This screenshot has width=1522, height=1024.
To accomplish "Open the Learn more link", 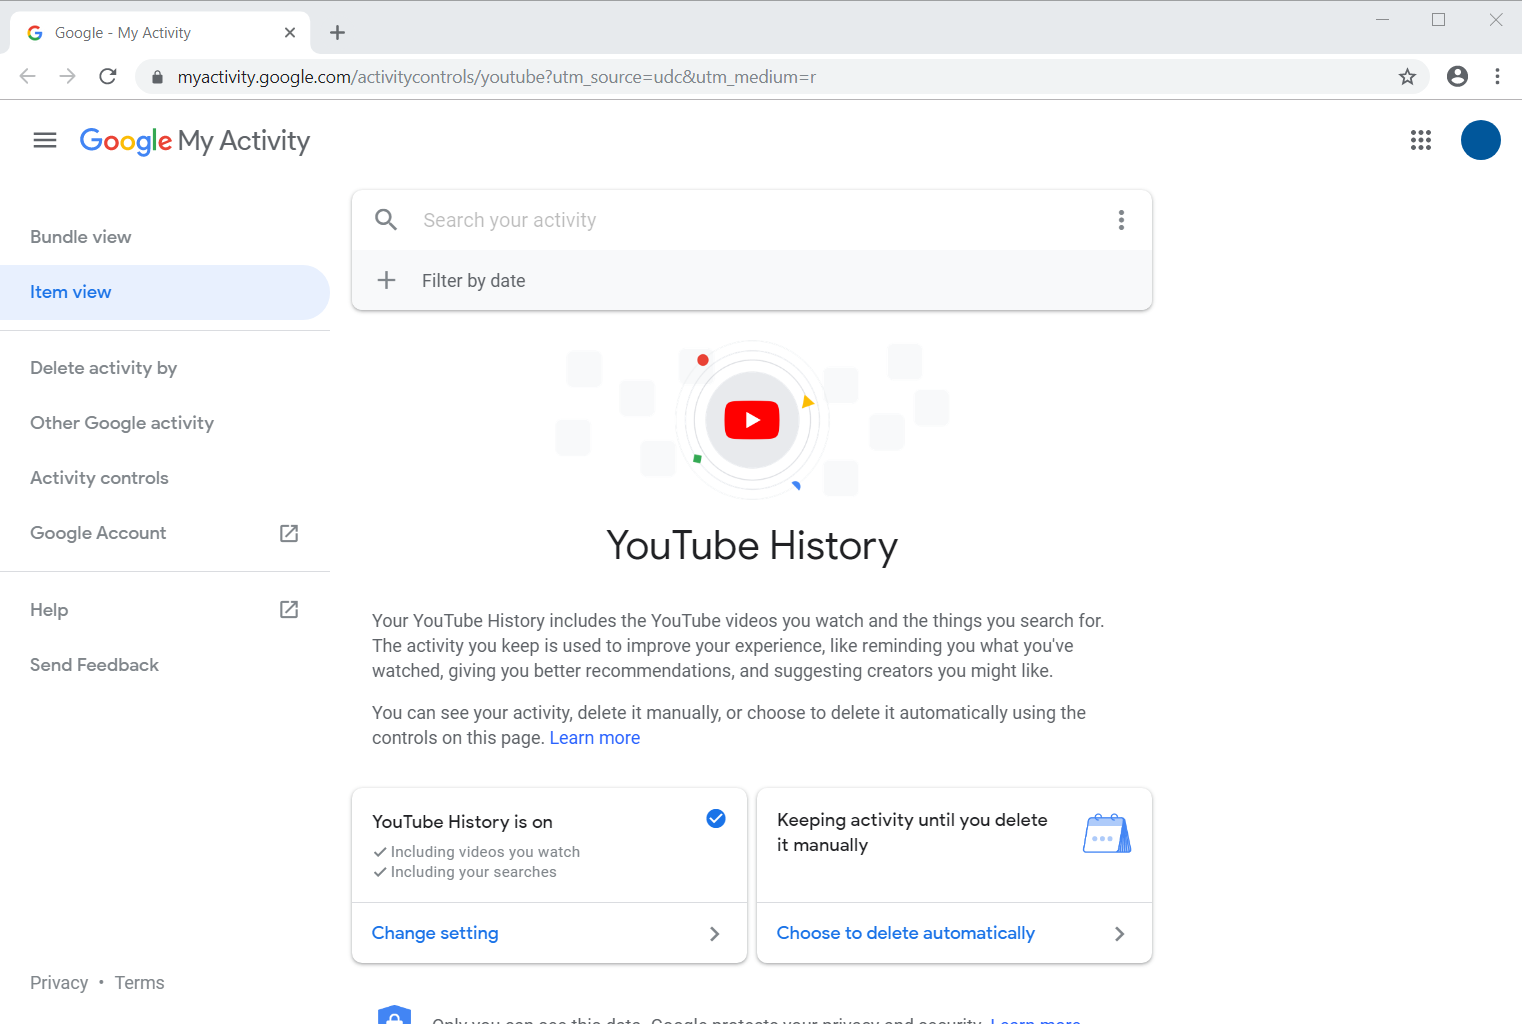I will [594, 737].
